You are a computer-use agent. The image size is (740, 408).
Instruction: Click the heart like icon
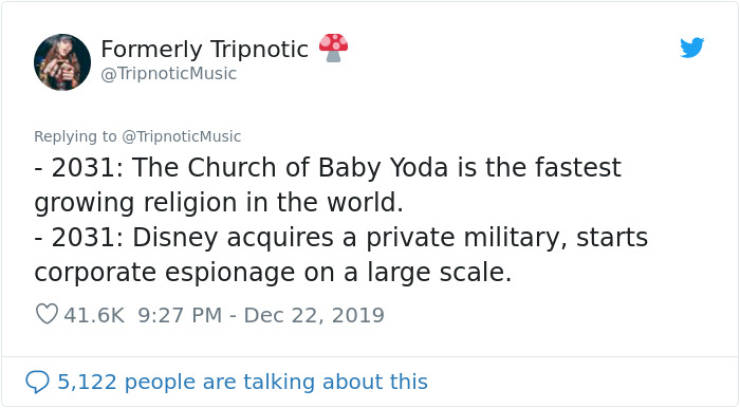(46, 315)
